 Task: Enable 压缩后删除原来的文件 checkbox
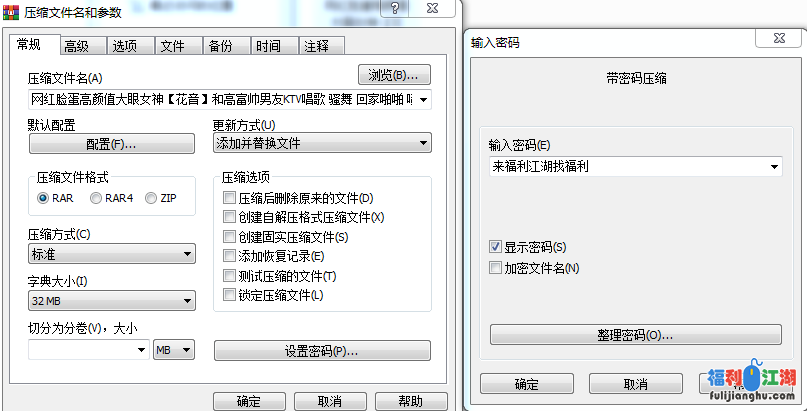[x=229, y=198]
